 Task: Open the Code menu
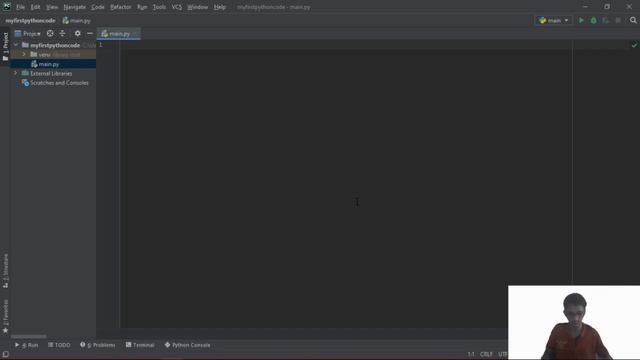pyautogui.click(x=98, y=7)
